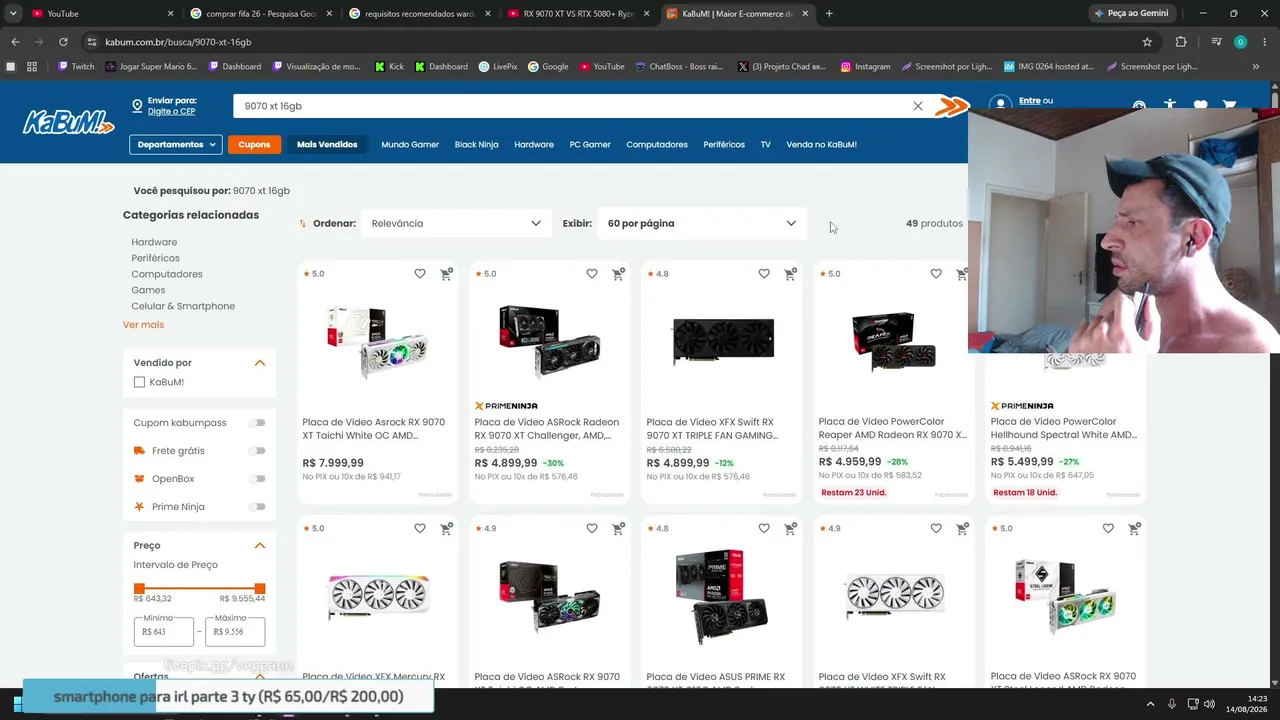The height and width of the screenshot is (720, 1280).
Task: Switch on the Prime Ninja filter
Action: 258,507
